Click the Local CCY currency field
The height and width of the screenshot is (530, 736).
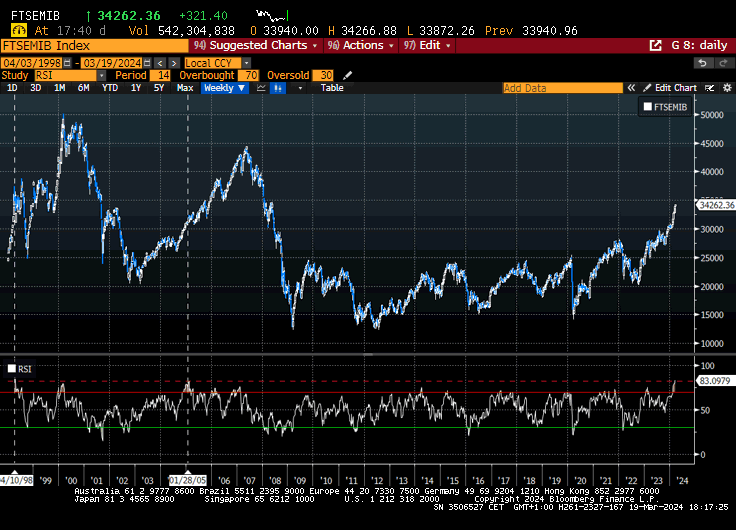coord(213,63)
